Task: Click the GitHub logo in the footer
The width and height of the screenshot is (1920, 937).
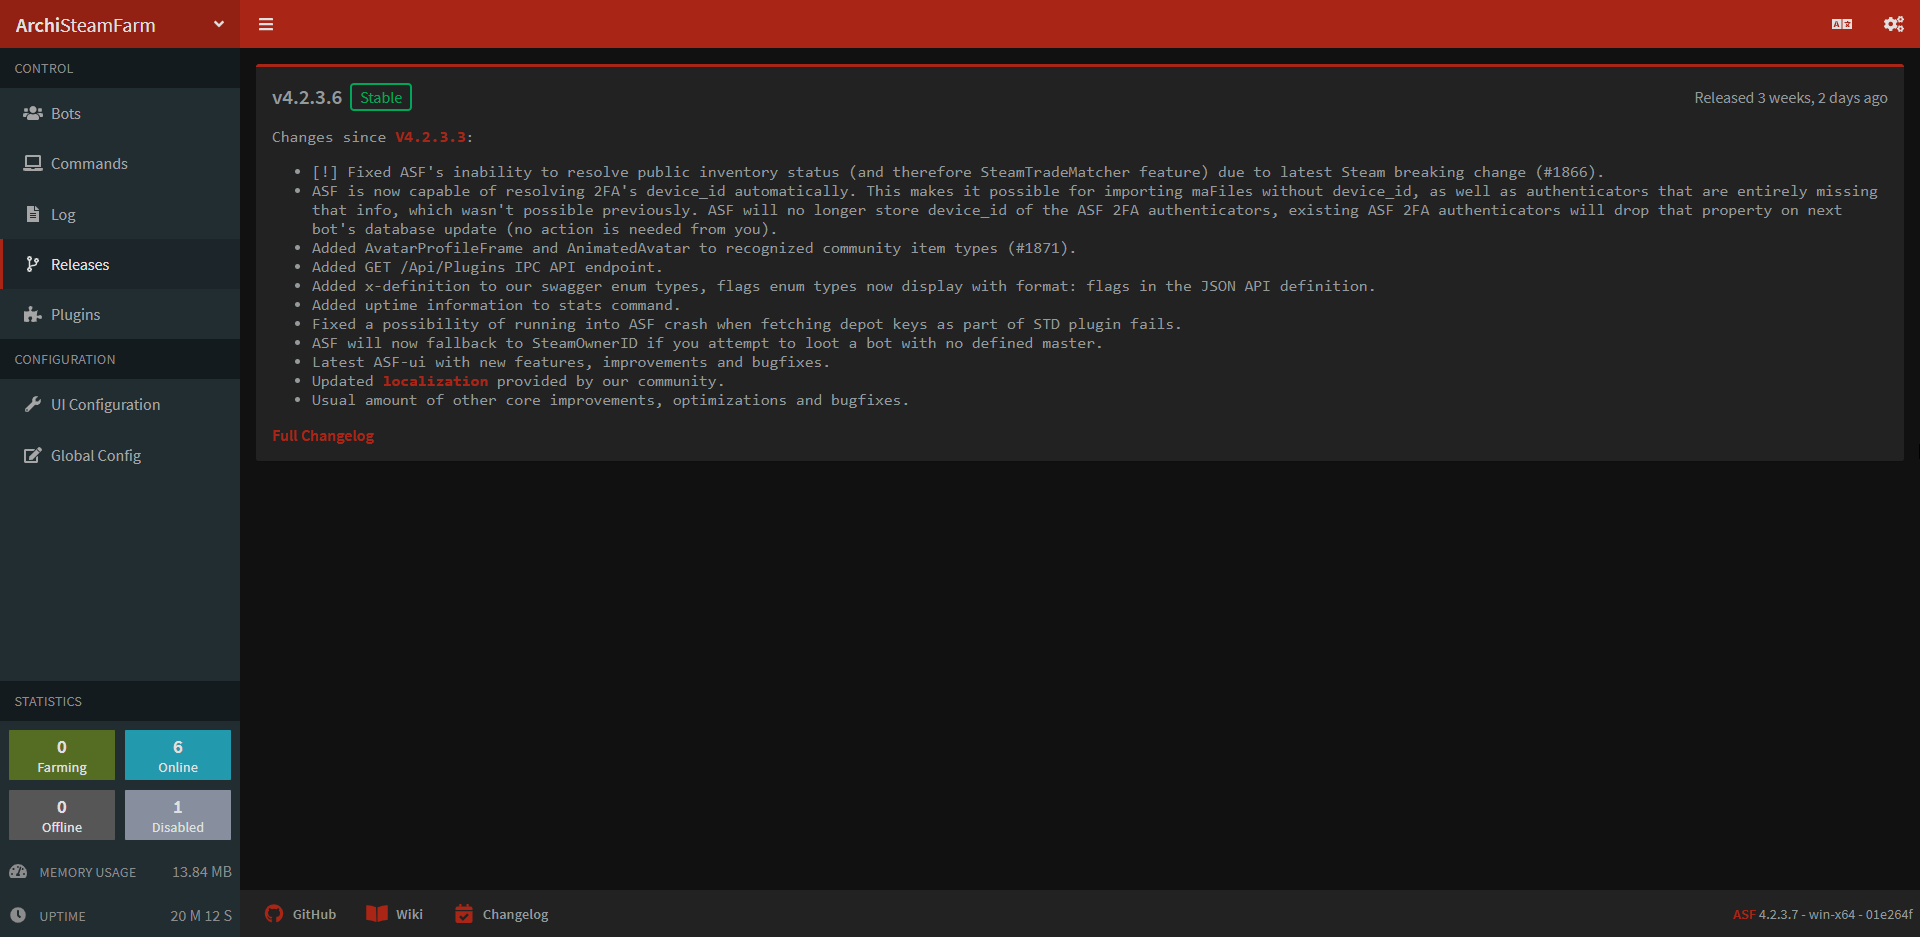Action: click(x=272, y=913)
